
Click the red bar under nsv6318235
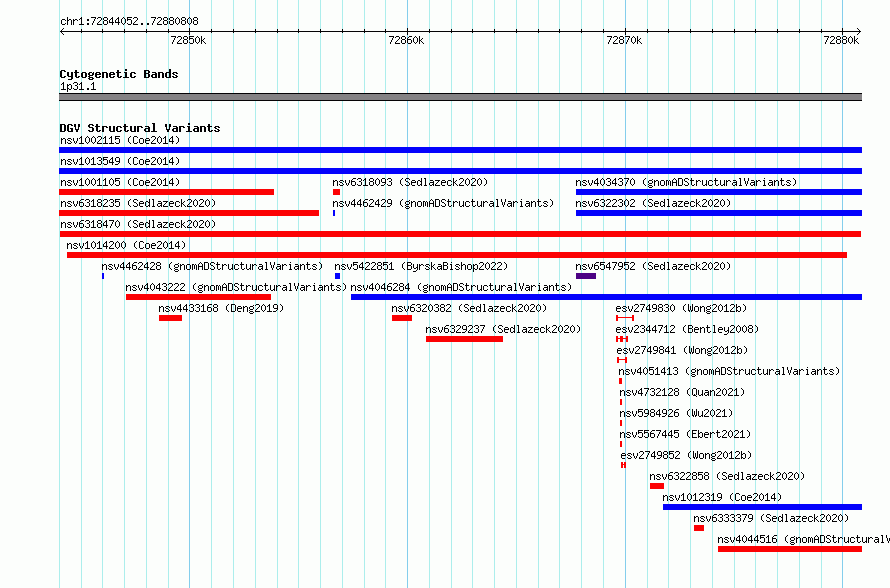189,213
